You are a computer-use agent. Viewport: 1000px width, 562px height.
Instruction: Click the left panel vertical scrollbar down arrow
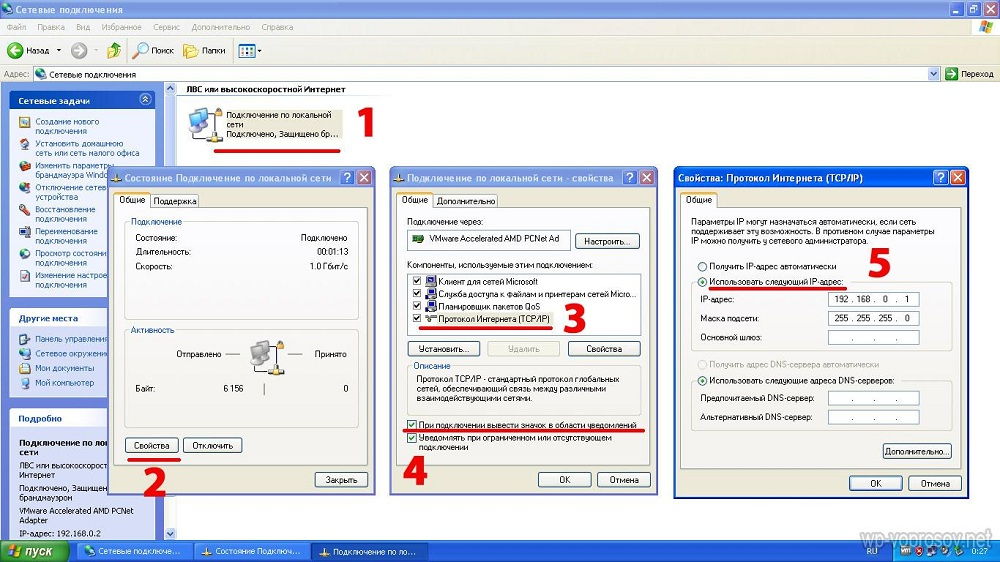[169, 534]
